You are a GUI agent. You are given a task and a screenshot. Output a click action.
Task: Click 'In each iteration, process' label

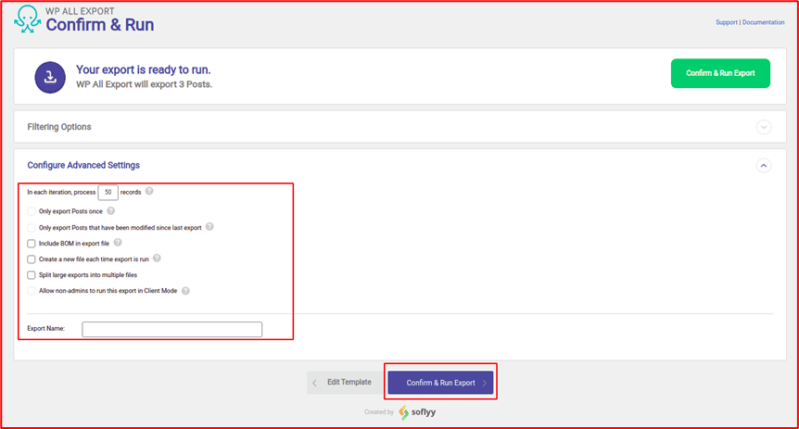pos(61,192)
